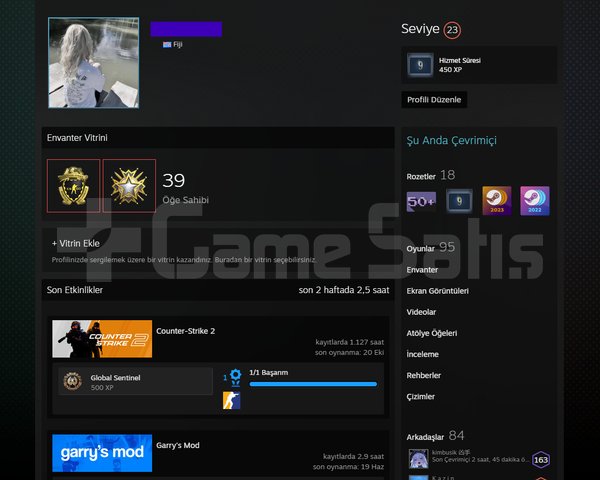The image size is (600, 480).
Task: Click the CS achievement thumbnail icon
Action: click(232, 400)
